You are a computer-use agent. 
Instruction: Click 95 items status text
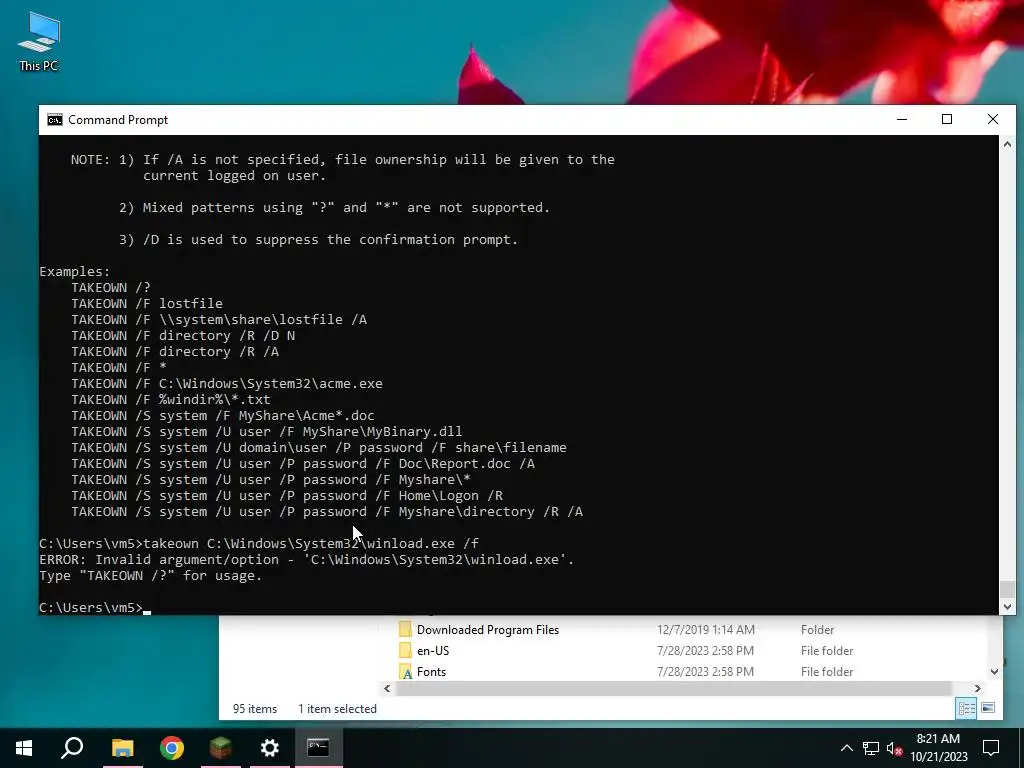click(255, 709)
